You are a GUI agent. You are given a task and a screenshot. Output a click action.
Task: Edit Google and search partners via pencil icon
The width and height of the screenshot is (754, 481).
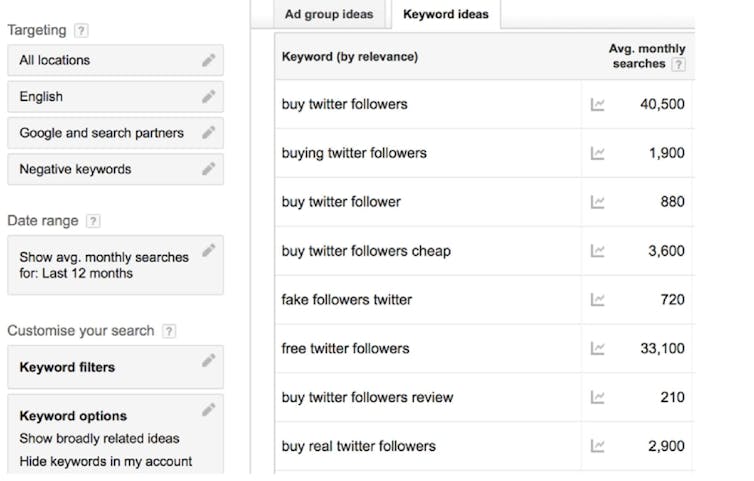pyautogui.click(x=208, y=133)
